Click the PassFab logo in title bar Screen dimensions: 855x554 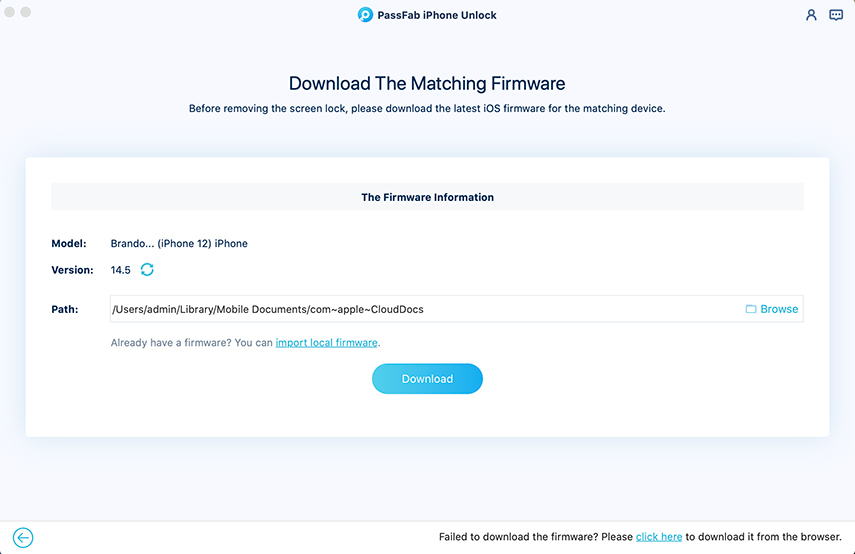[x=366, y=15]
